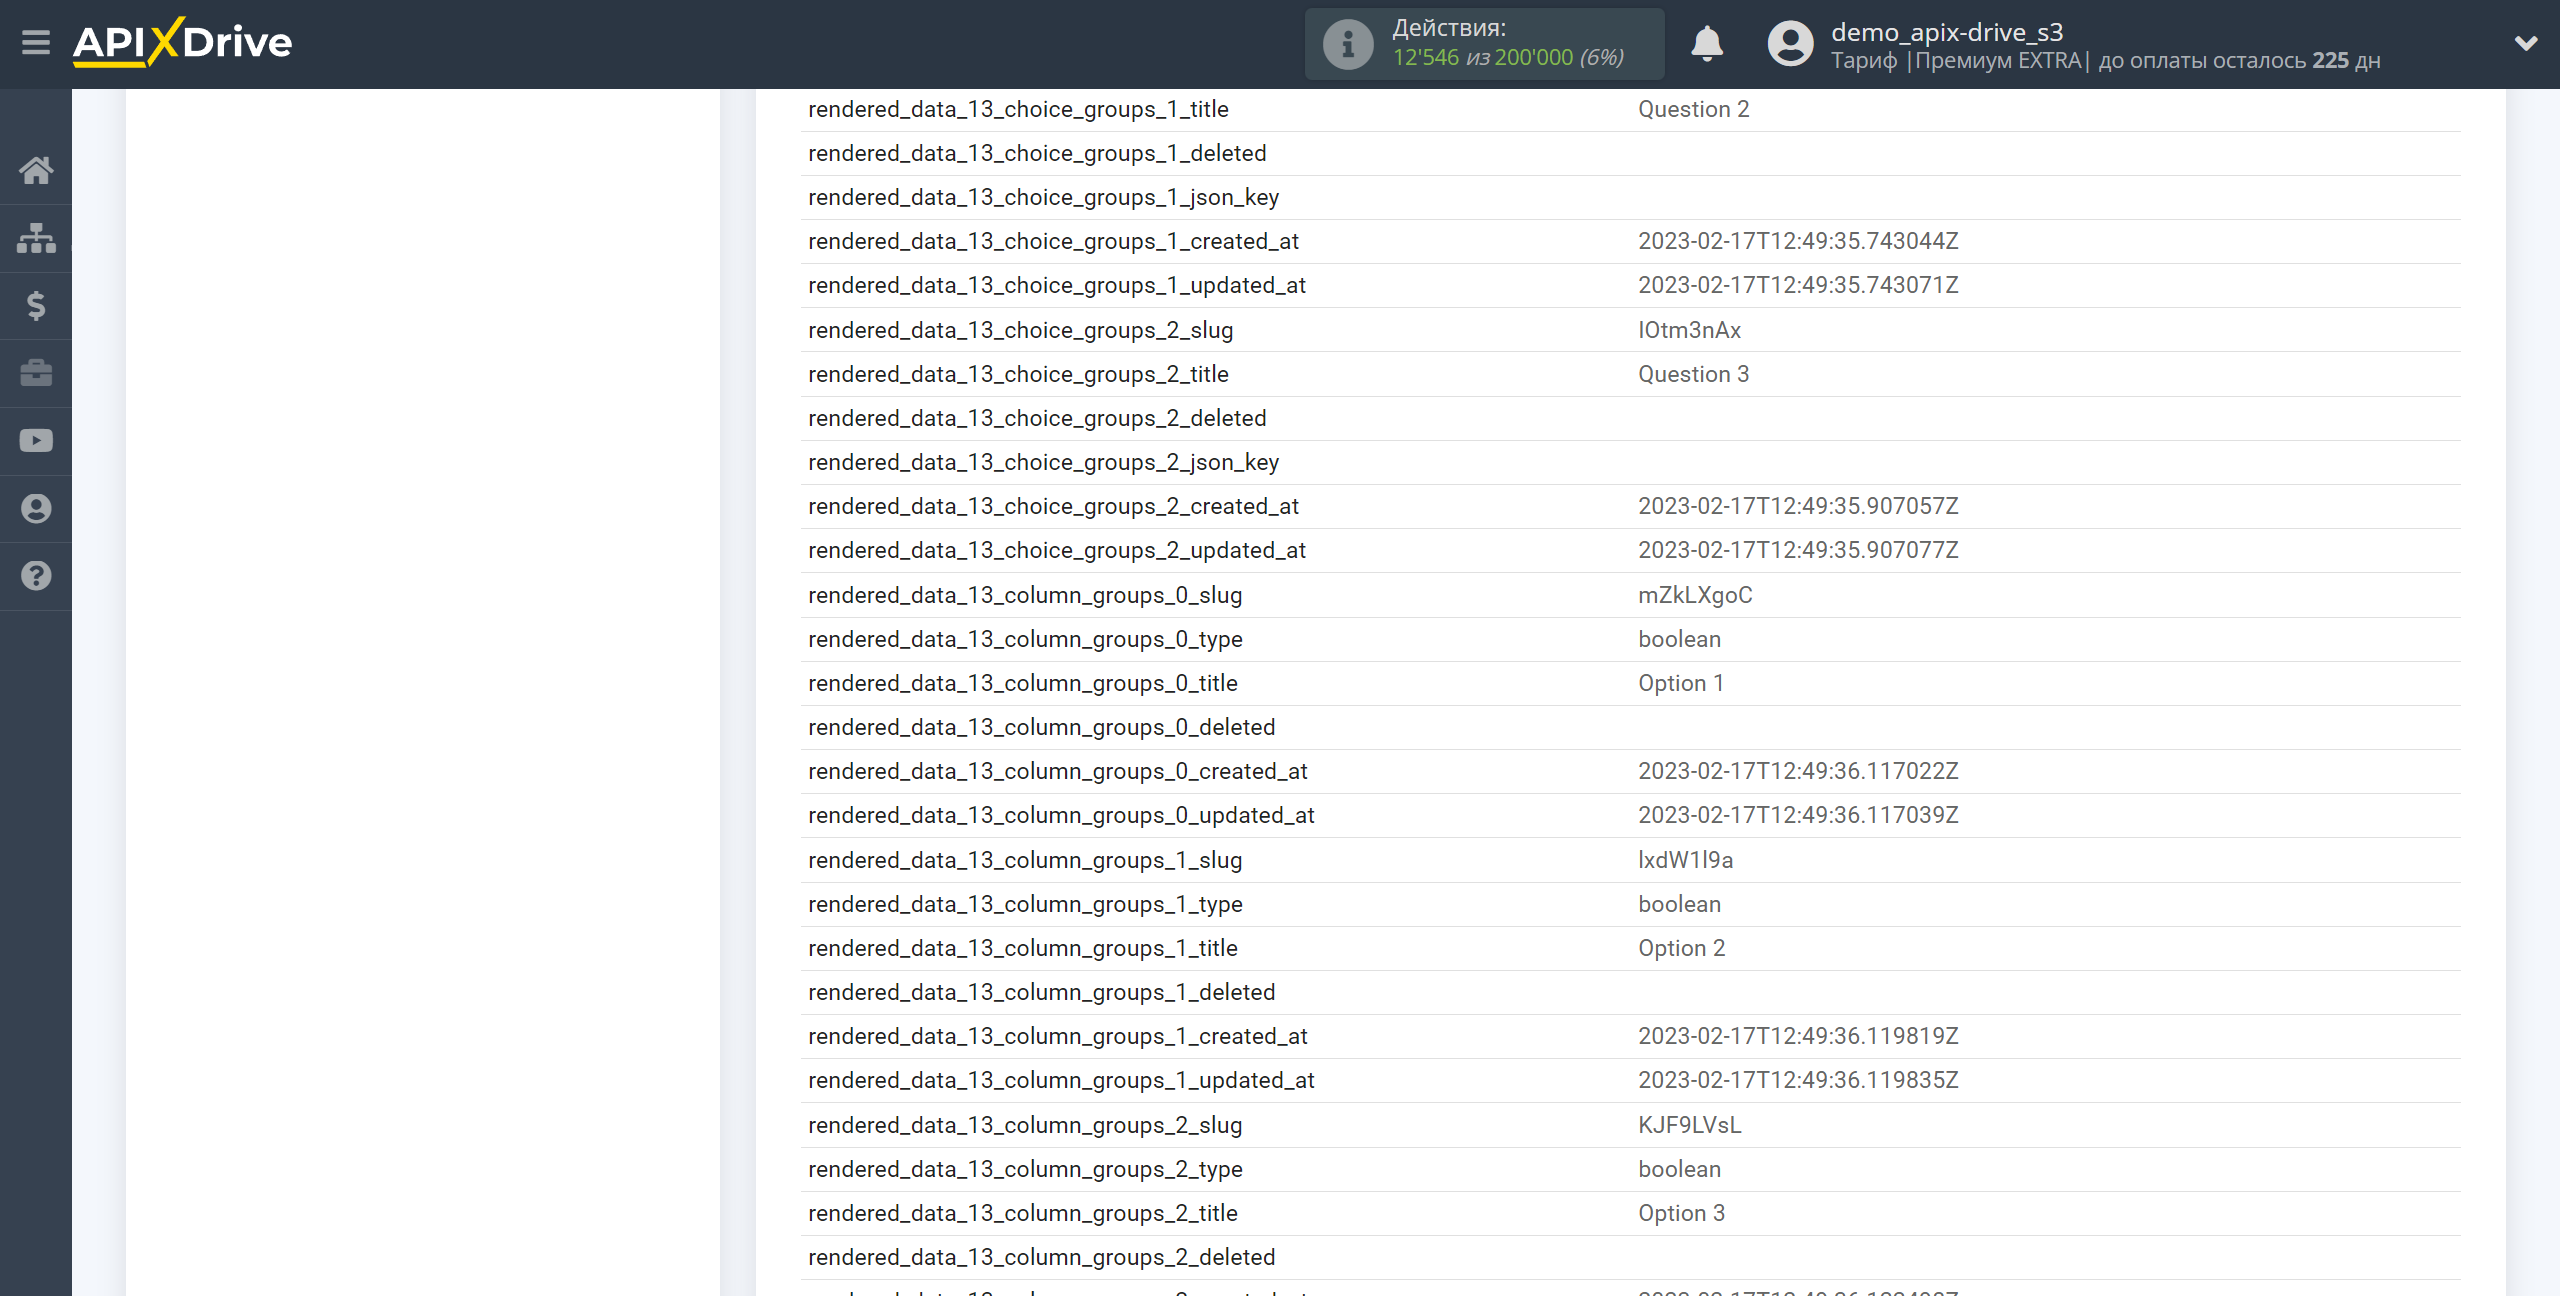
Task: Select the value 2023-02-17T12:49:36.119835Z
Action: 1798,1080
